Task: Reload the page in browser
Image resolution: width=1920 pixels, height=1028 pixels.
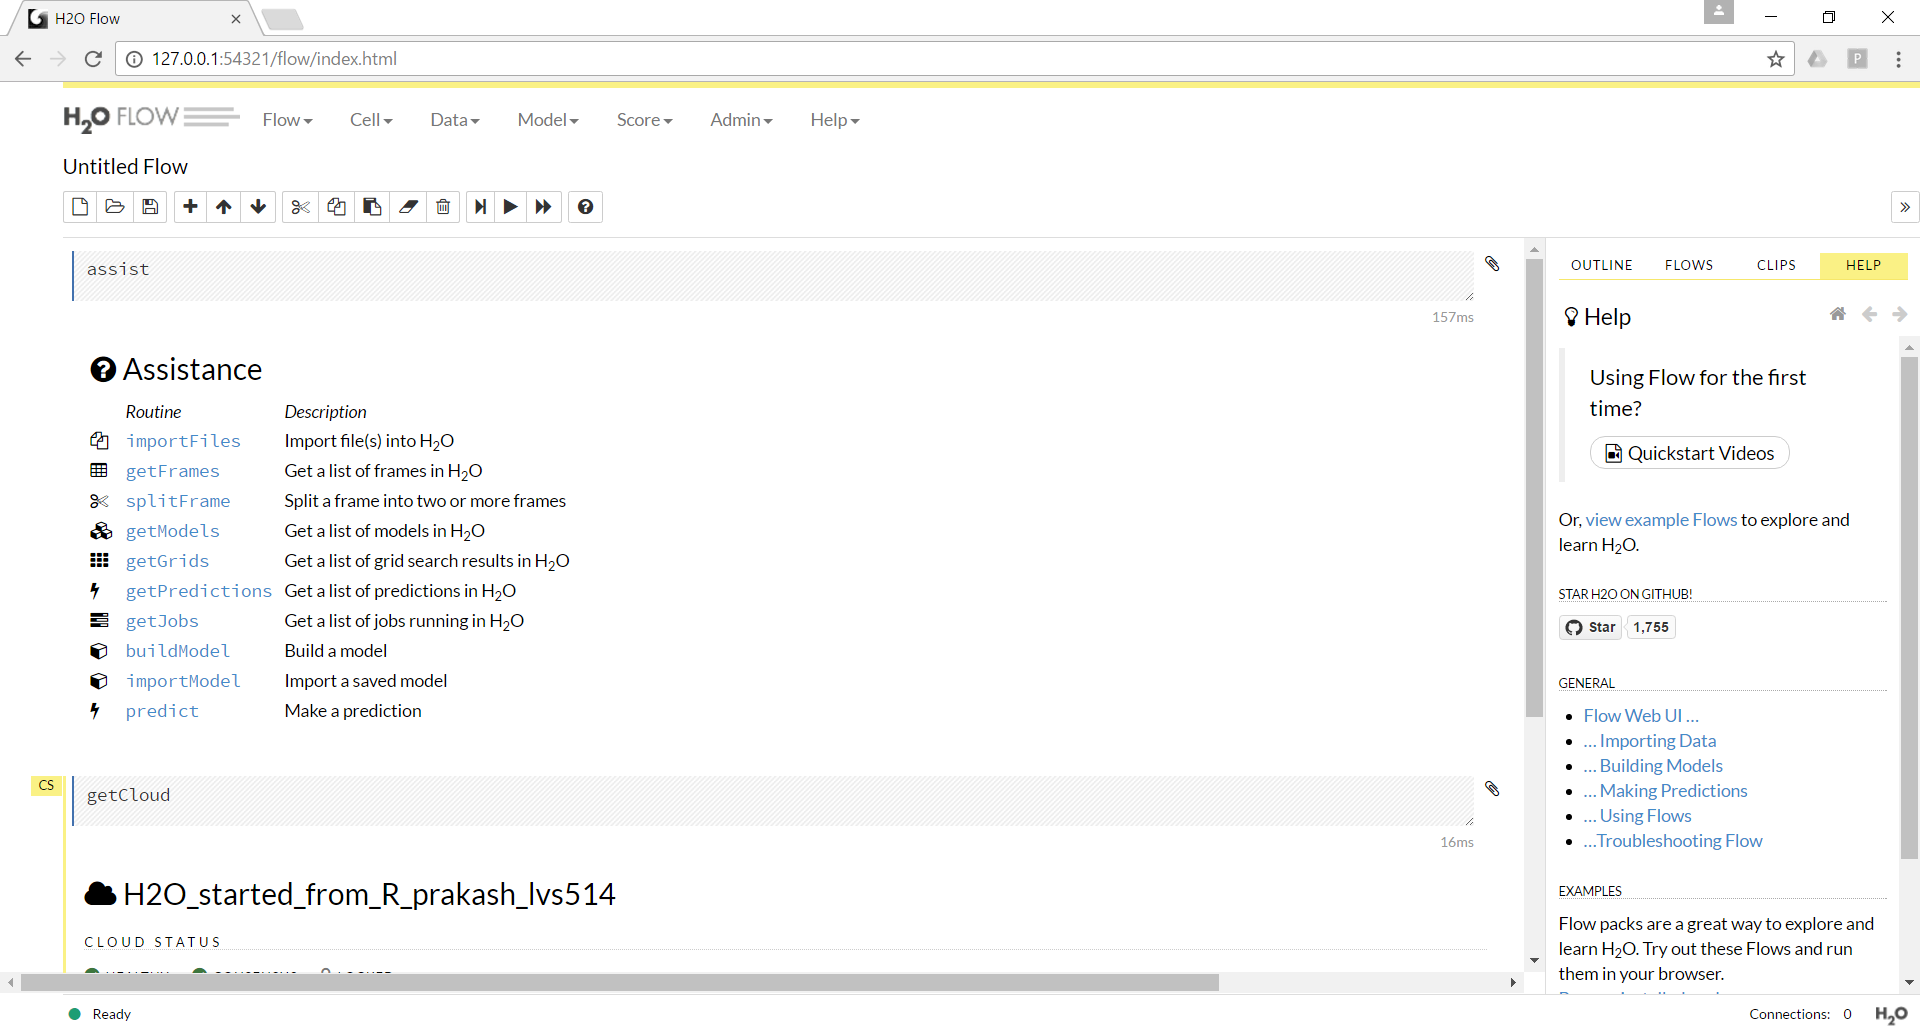Action: [93, 59]
